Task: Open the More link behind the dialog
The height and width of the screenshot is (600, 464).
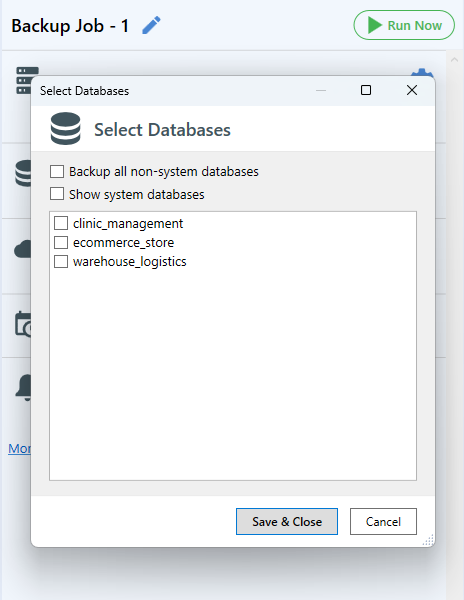Action: tap(20, 448)
